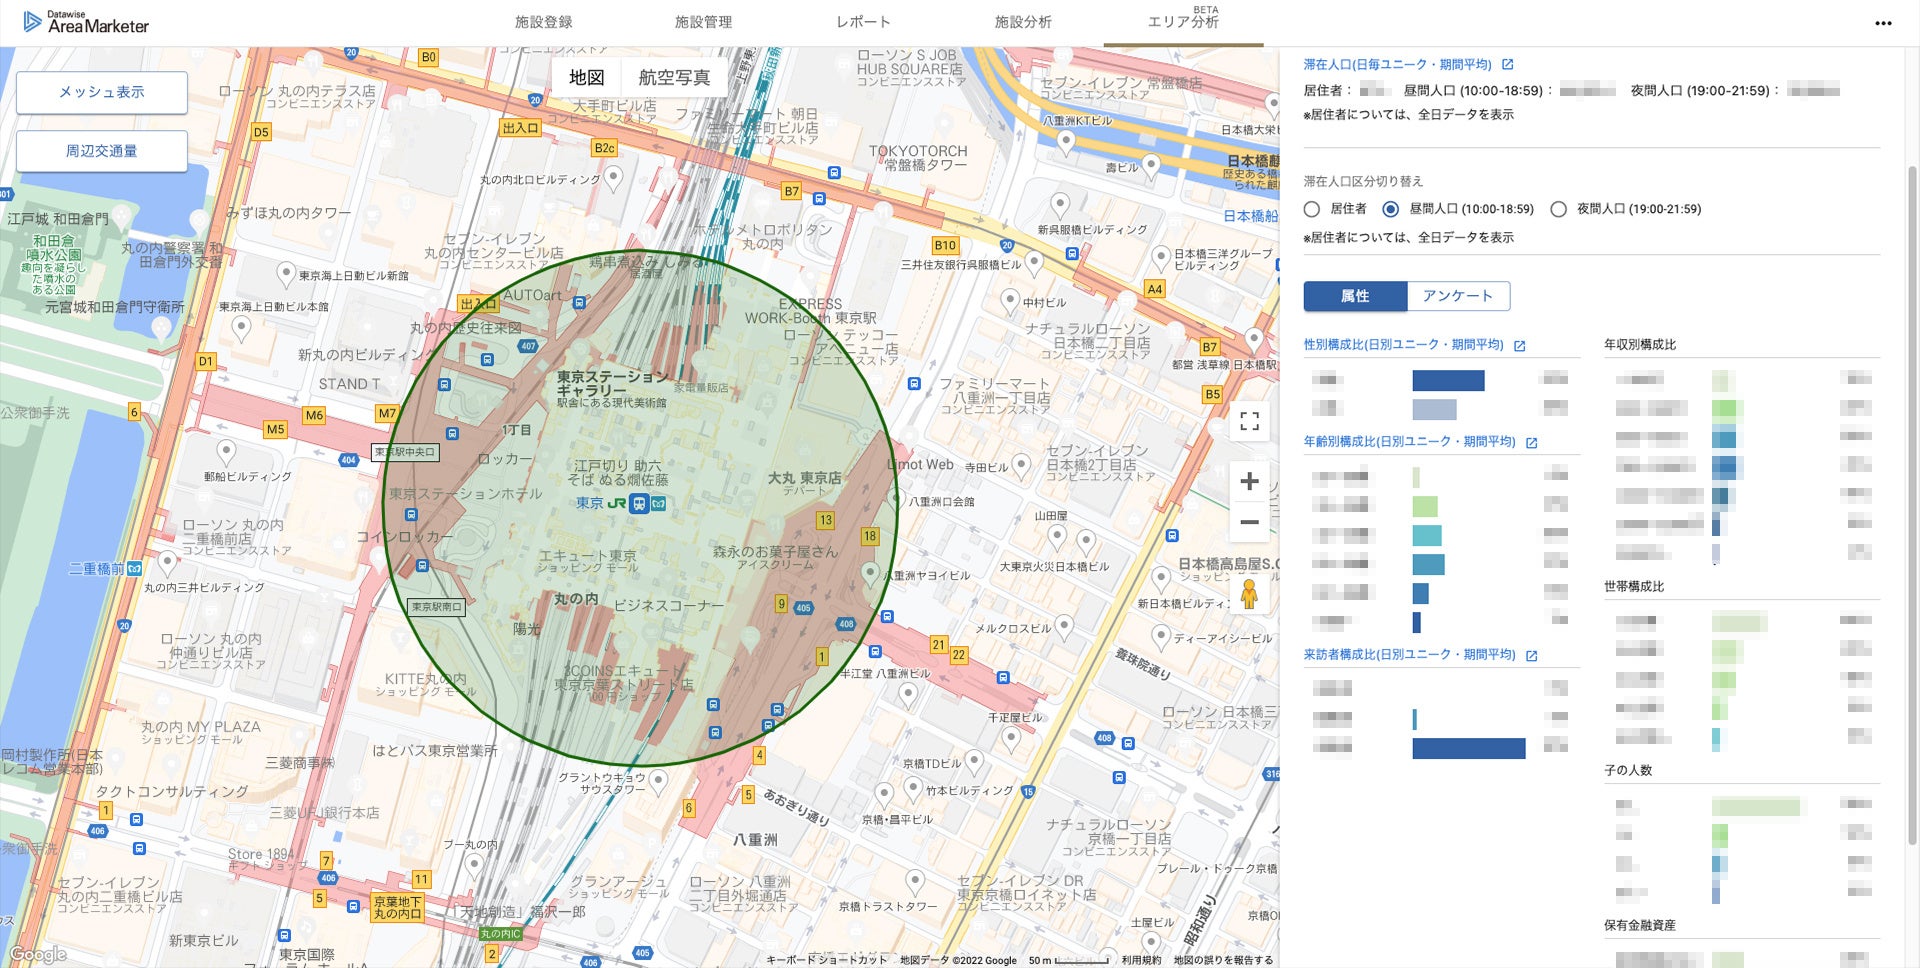Open external link beside 年齢別構成比

(x=1532, y=443)
